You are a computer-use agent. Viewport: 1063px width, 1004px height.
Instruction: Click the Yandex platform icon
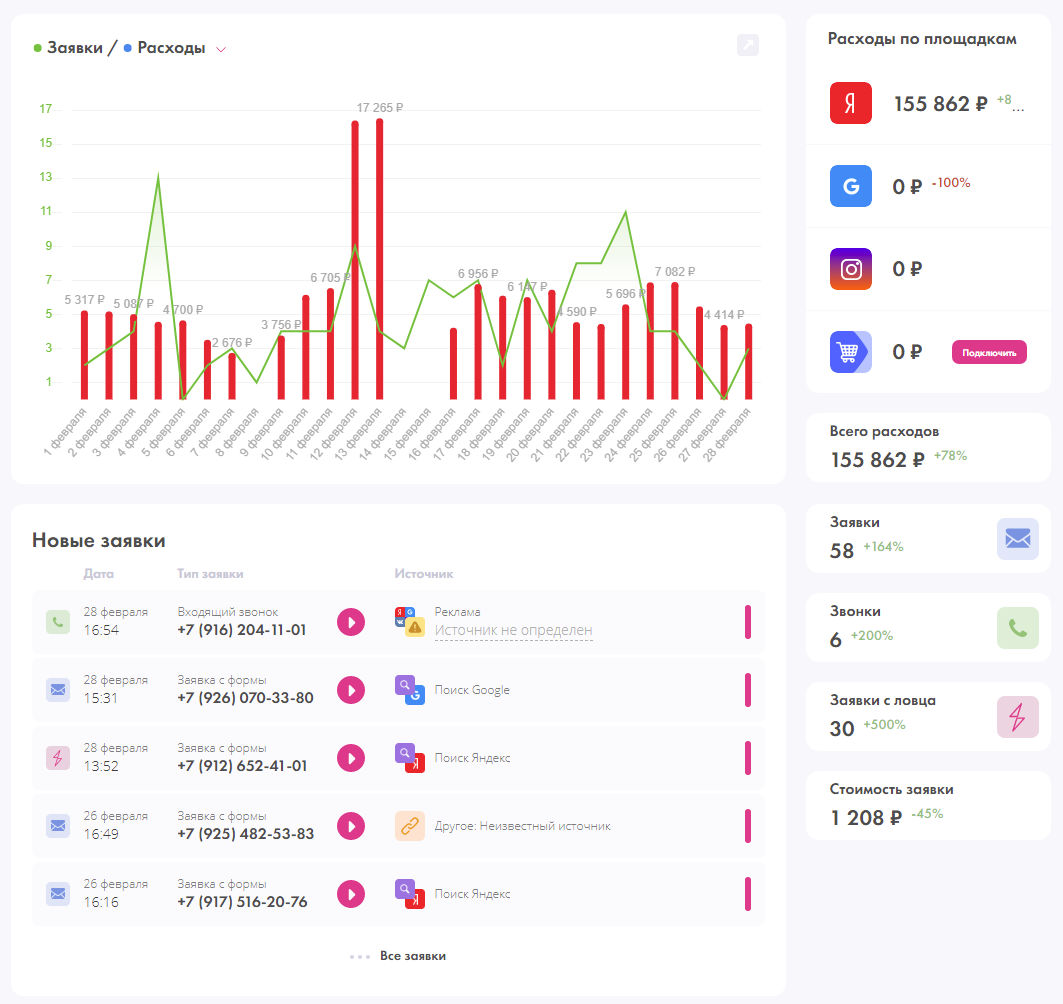point(851,103)
